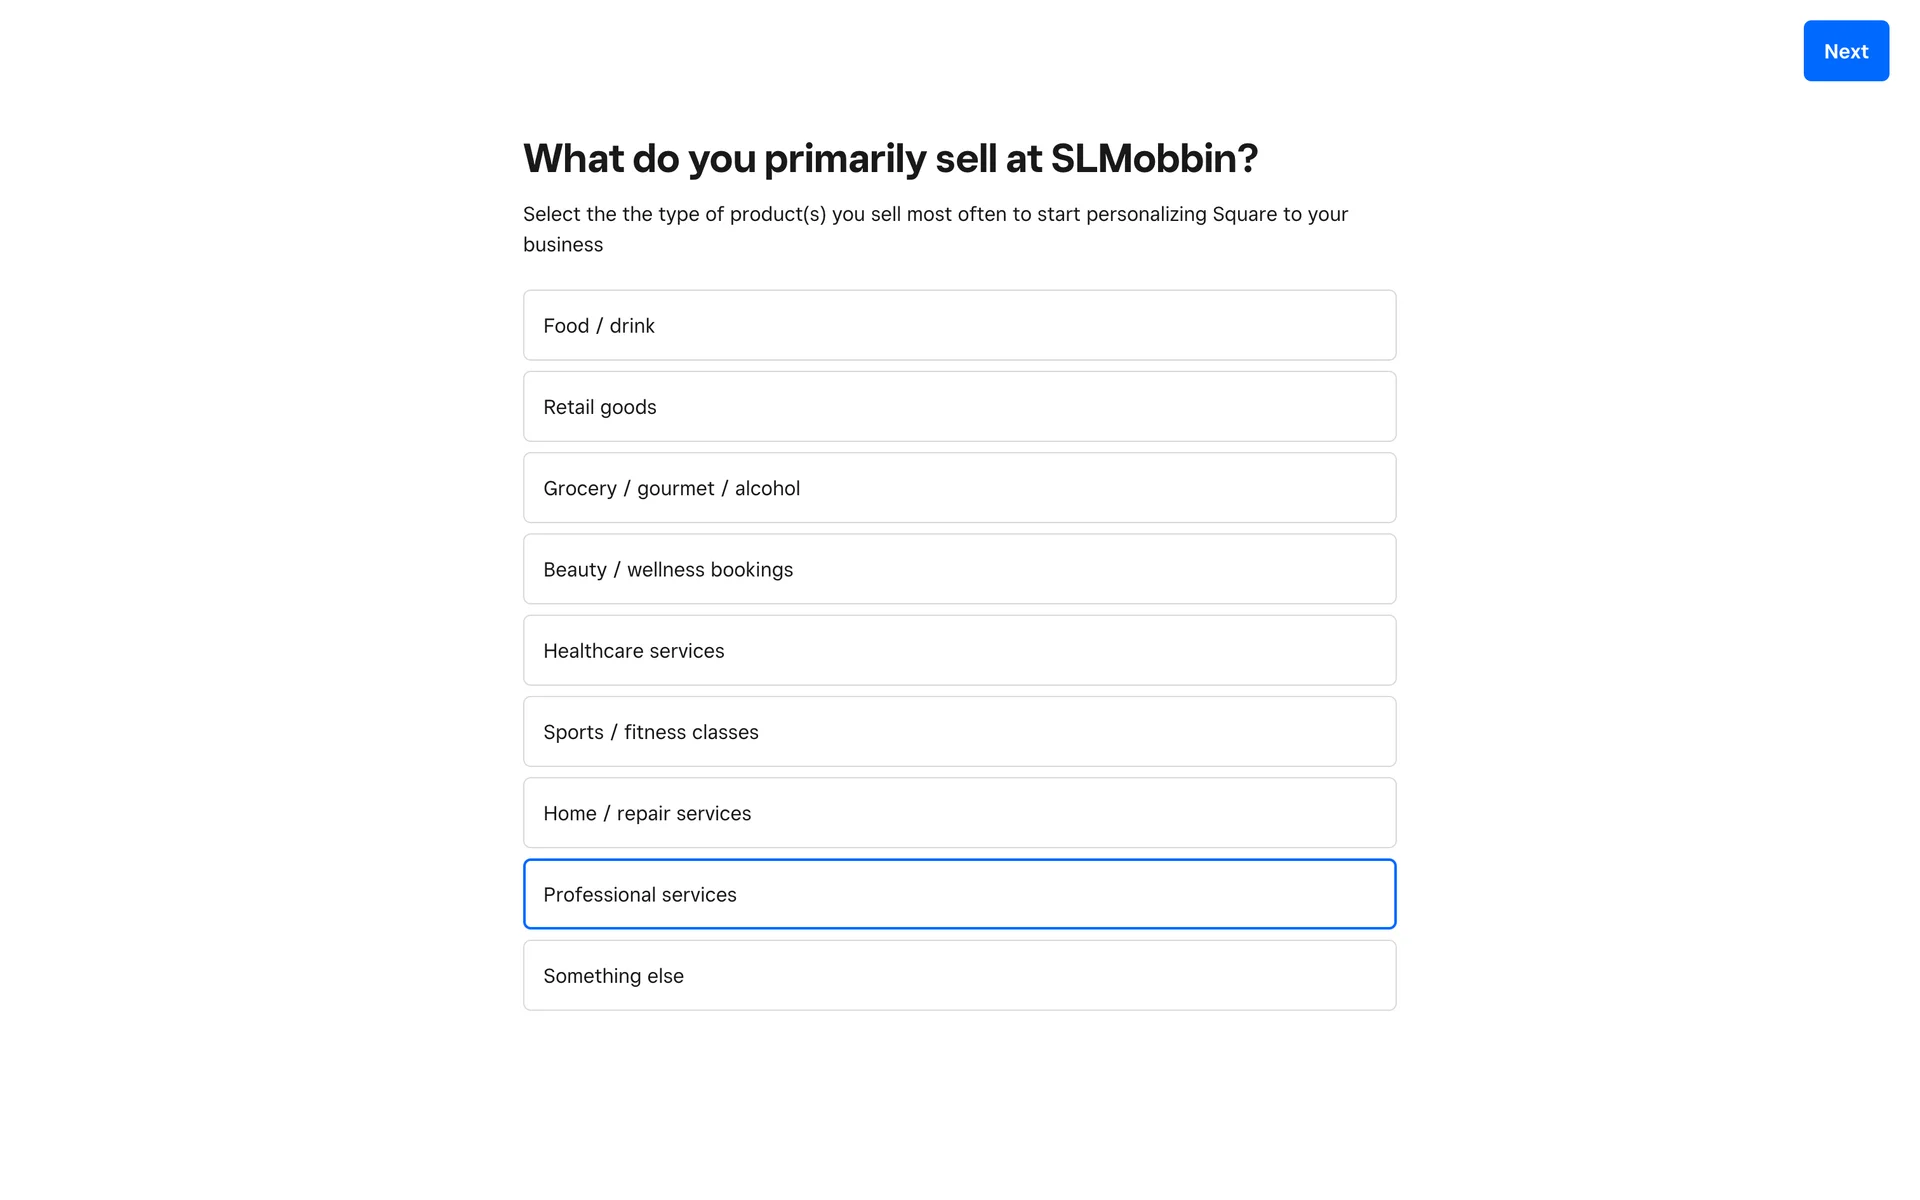Viewport: 1920px width, 1200px height.
Task: Click the "Retail goods" label text
Action: [600, 407]
